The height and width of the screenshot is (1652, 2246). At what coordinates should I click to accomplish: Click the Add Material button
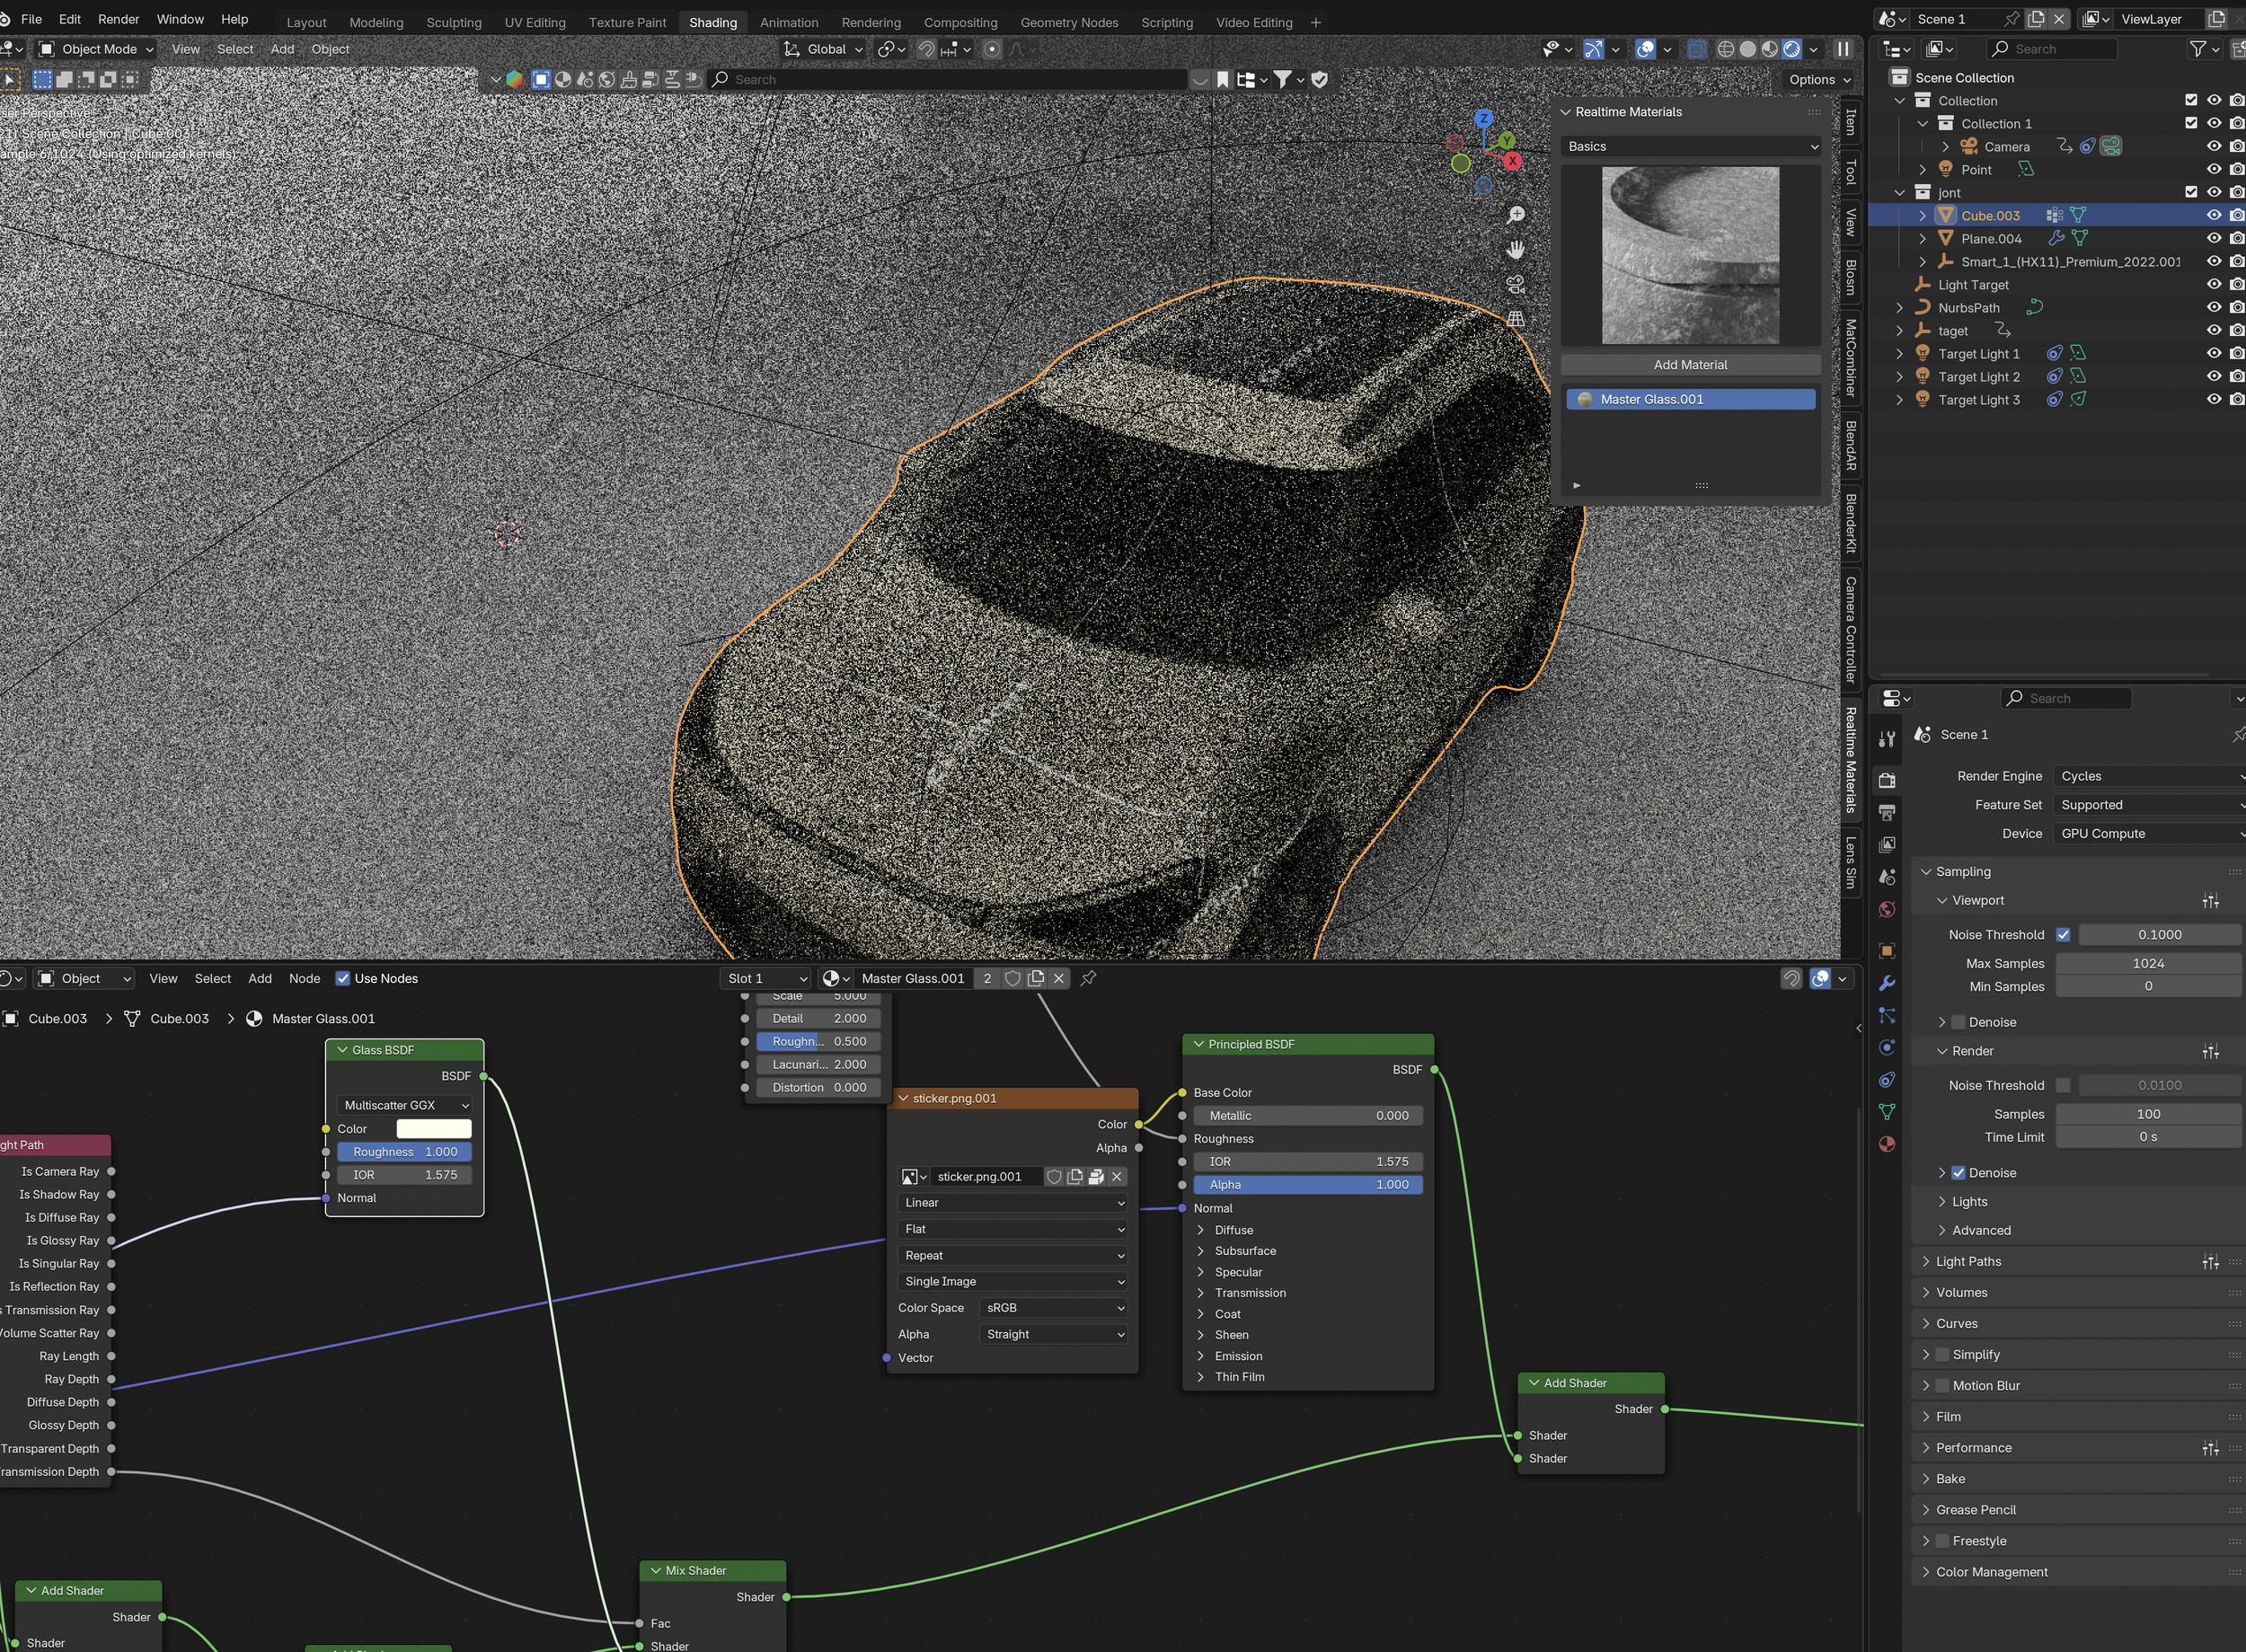[1689, 365]
